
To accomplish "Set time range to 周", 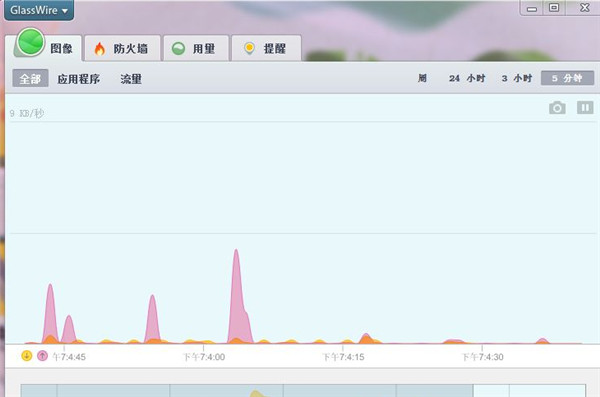I will pos(422,78).
